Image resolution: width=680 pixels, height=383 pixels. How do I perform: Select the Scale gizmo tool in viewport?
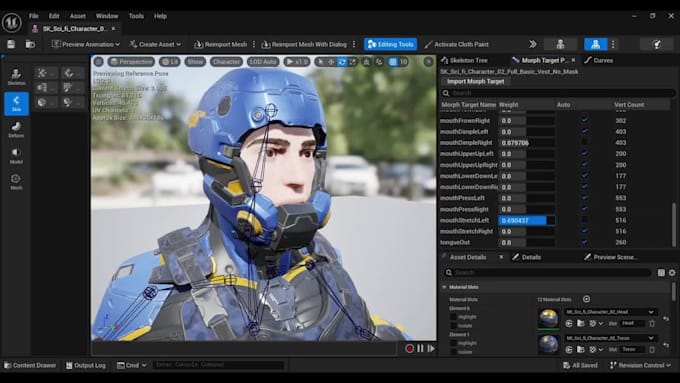[353, 62]
